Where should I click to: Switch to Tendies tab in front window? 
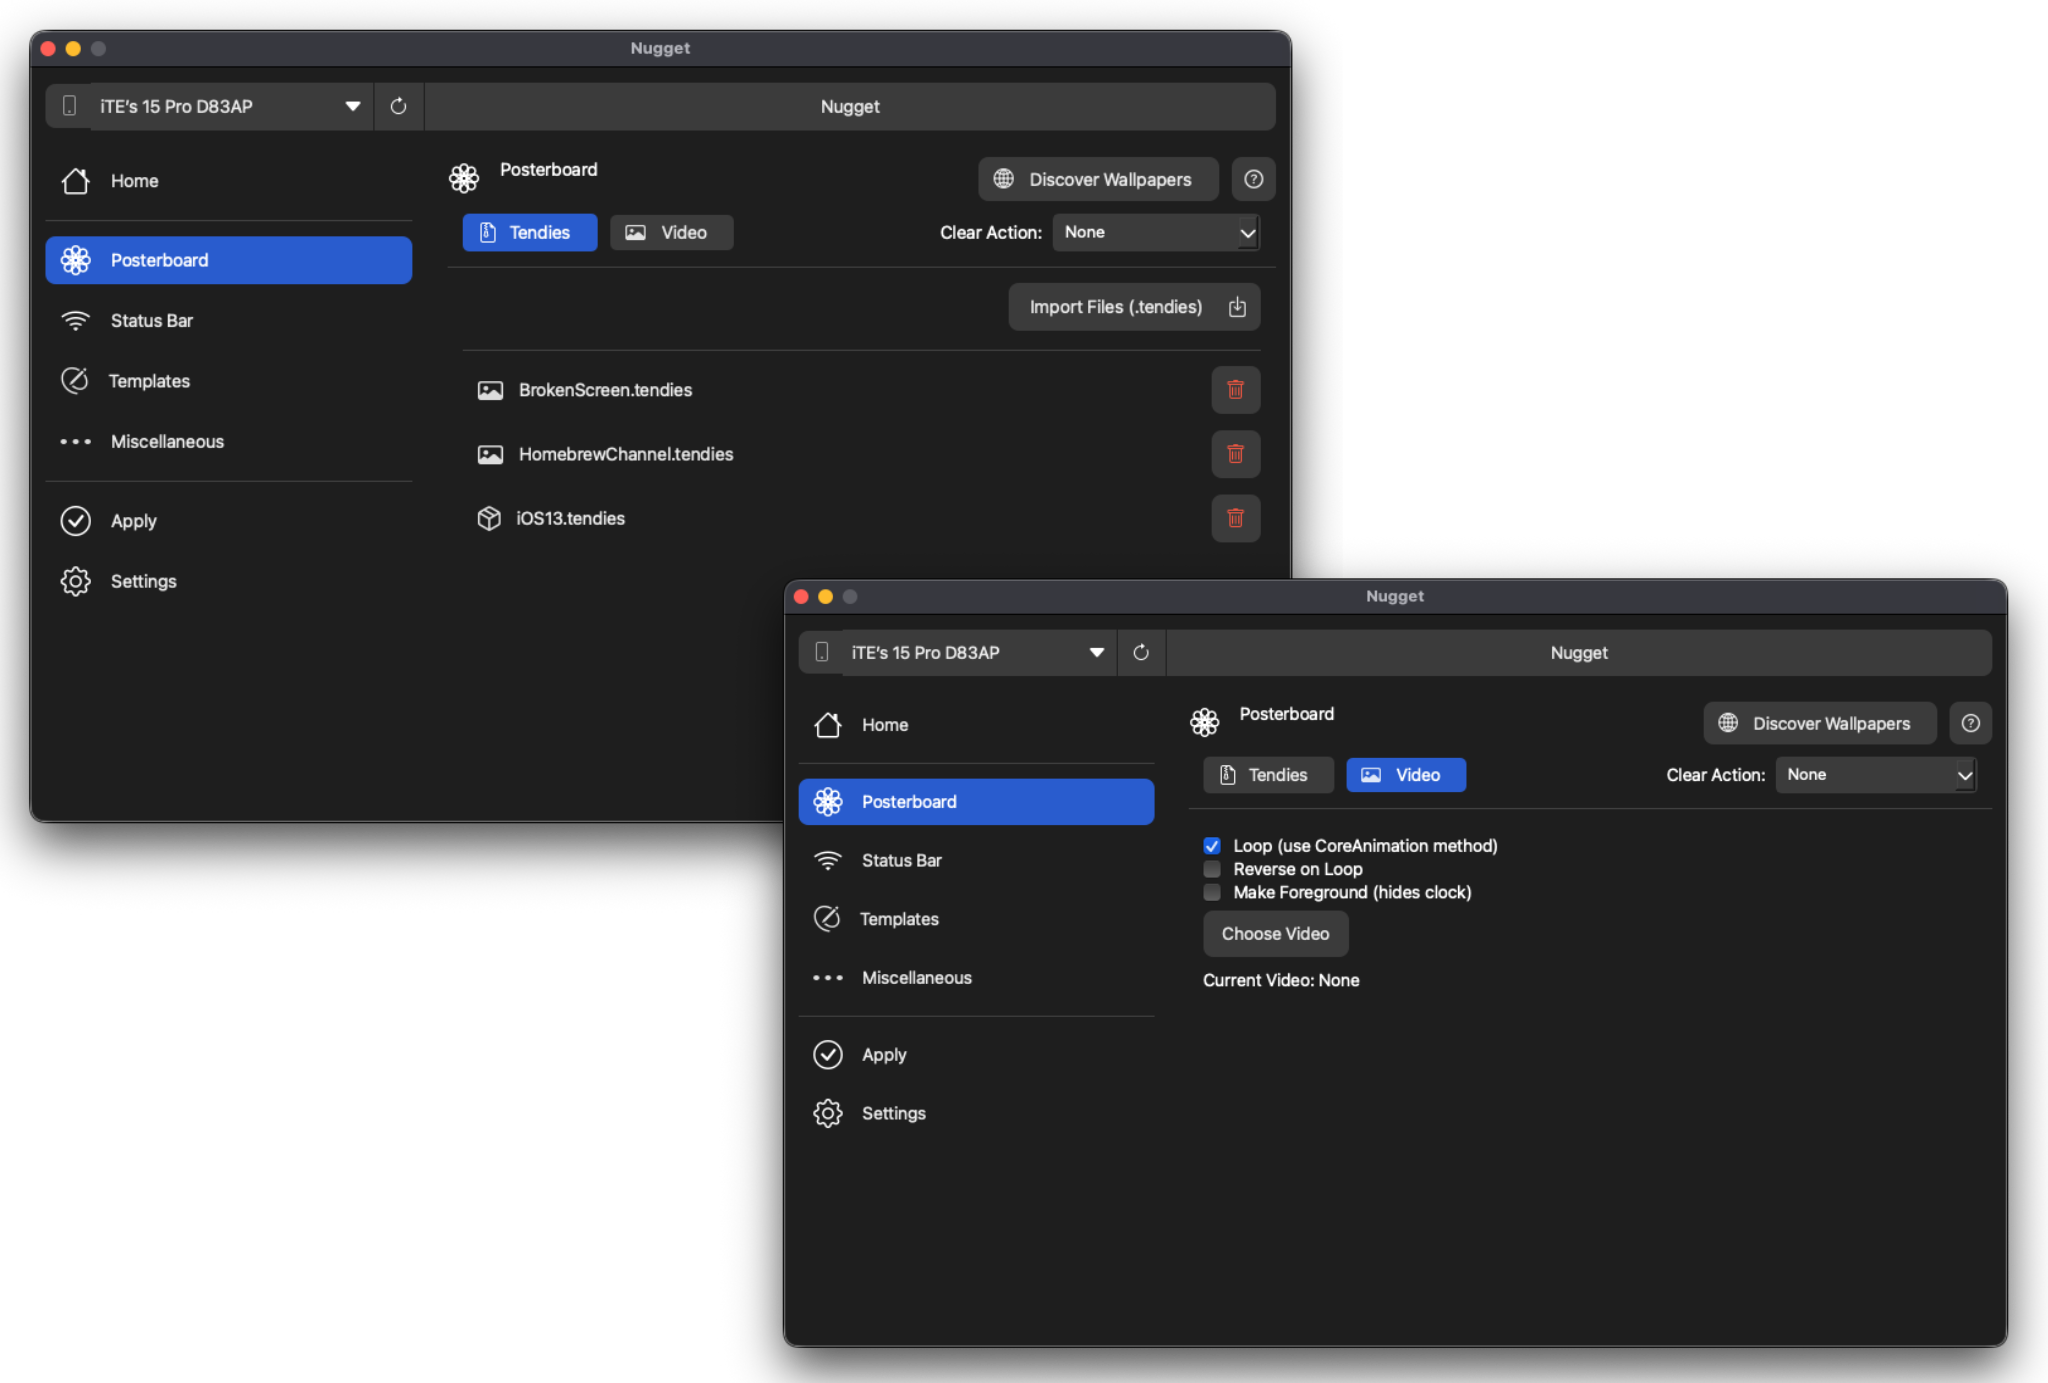[1268, 775]
